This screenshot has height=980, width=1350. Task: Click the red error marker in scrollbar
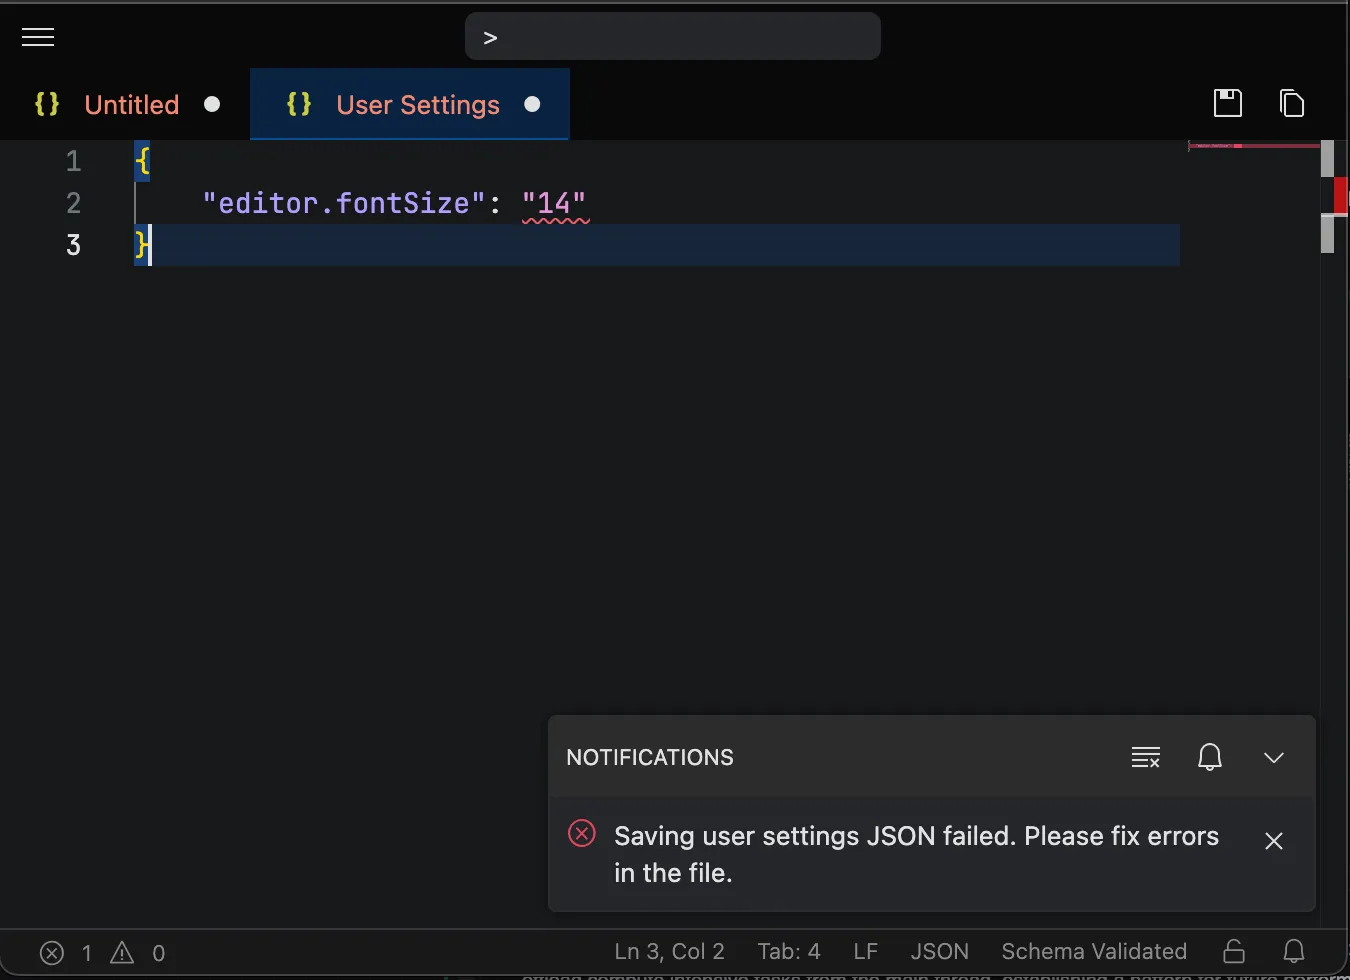click(1340, 195)
